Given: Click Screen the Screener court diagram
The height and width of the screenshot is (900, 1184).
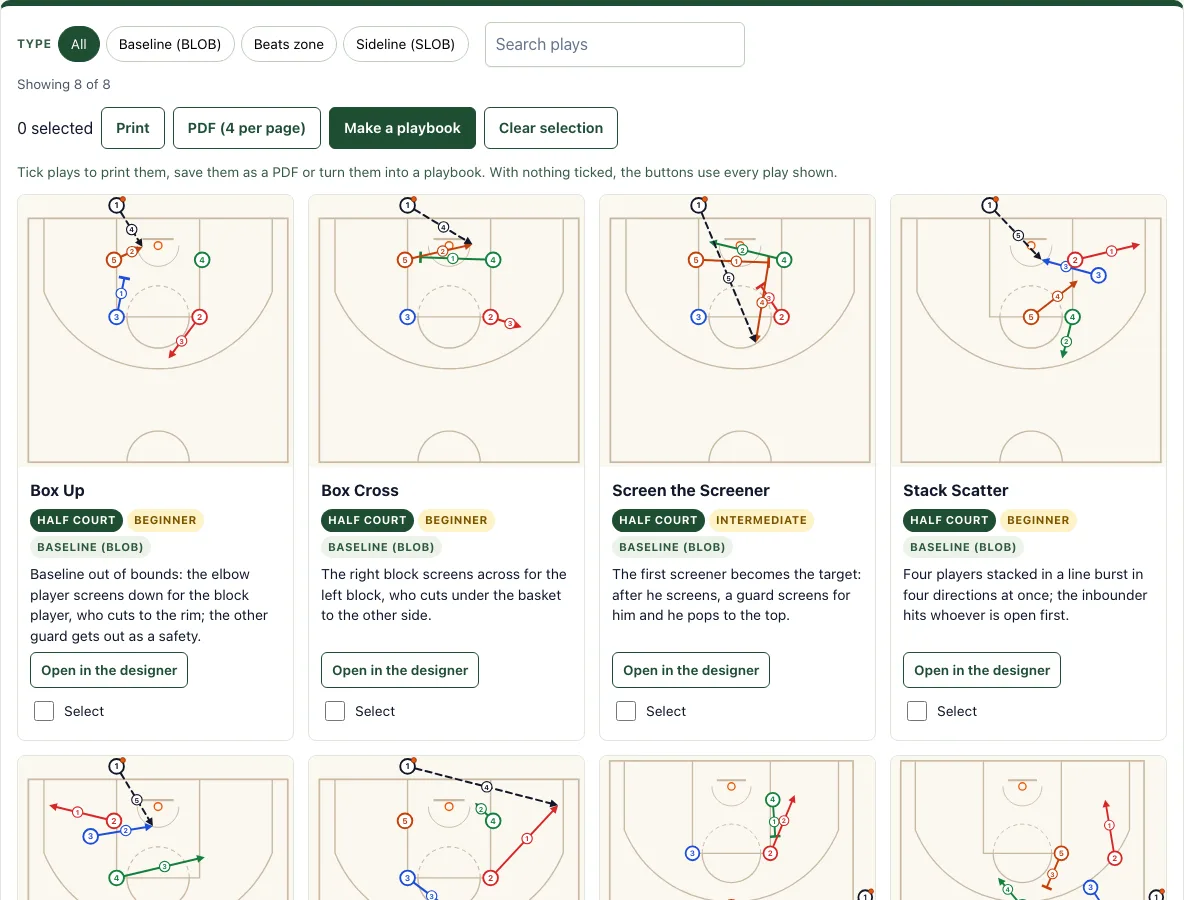Looking at the screenshot, I should (738, 331).
